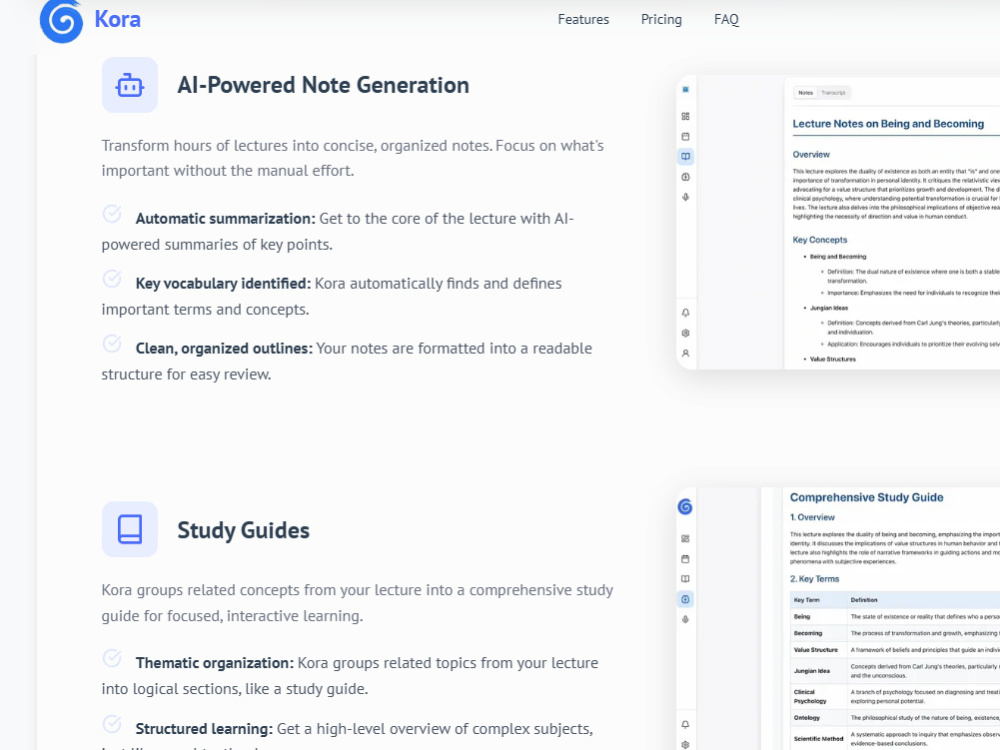
Task: Click checkmark icon next to Automatic summarization
Action: (x=112, y=214)
